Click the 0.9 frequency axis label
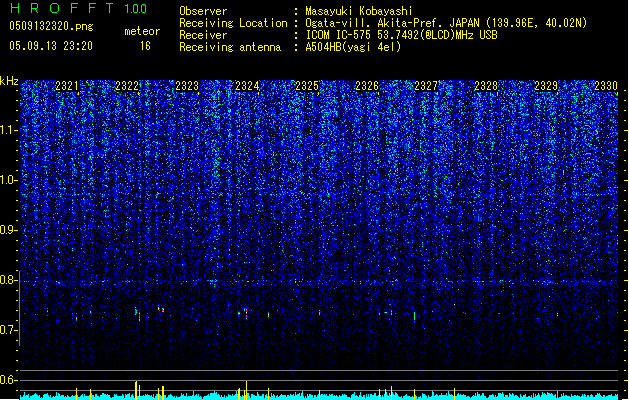 point(9,230)
